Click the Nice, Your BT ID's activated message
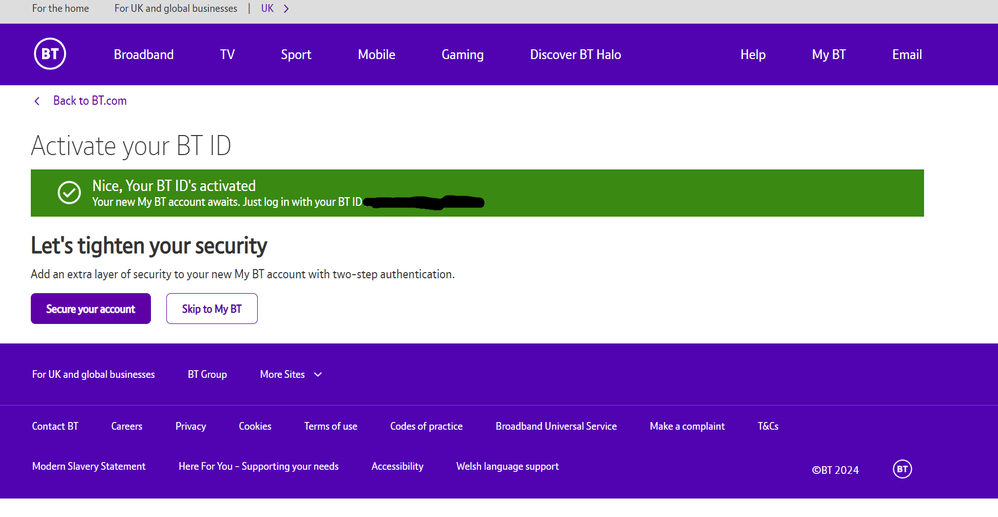Image resolution: width=998 pixels, height=517 pixels. [174, 186]
